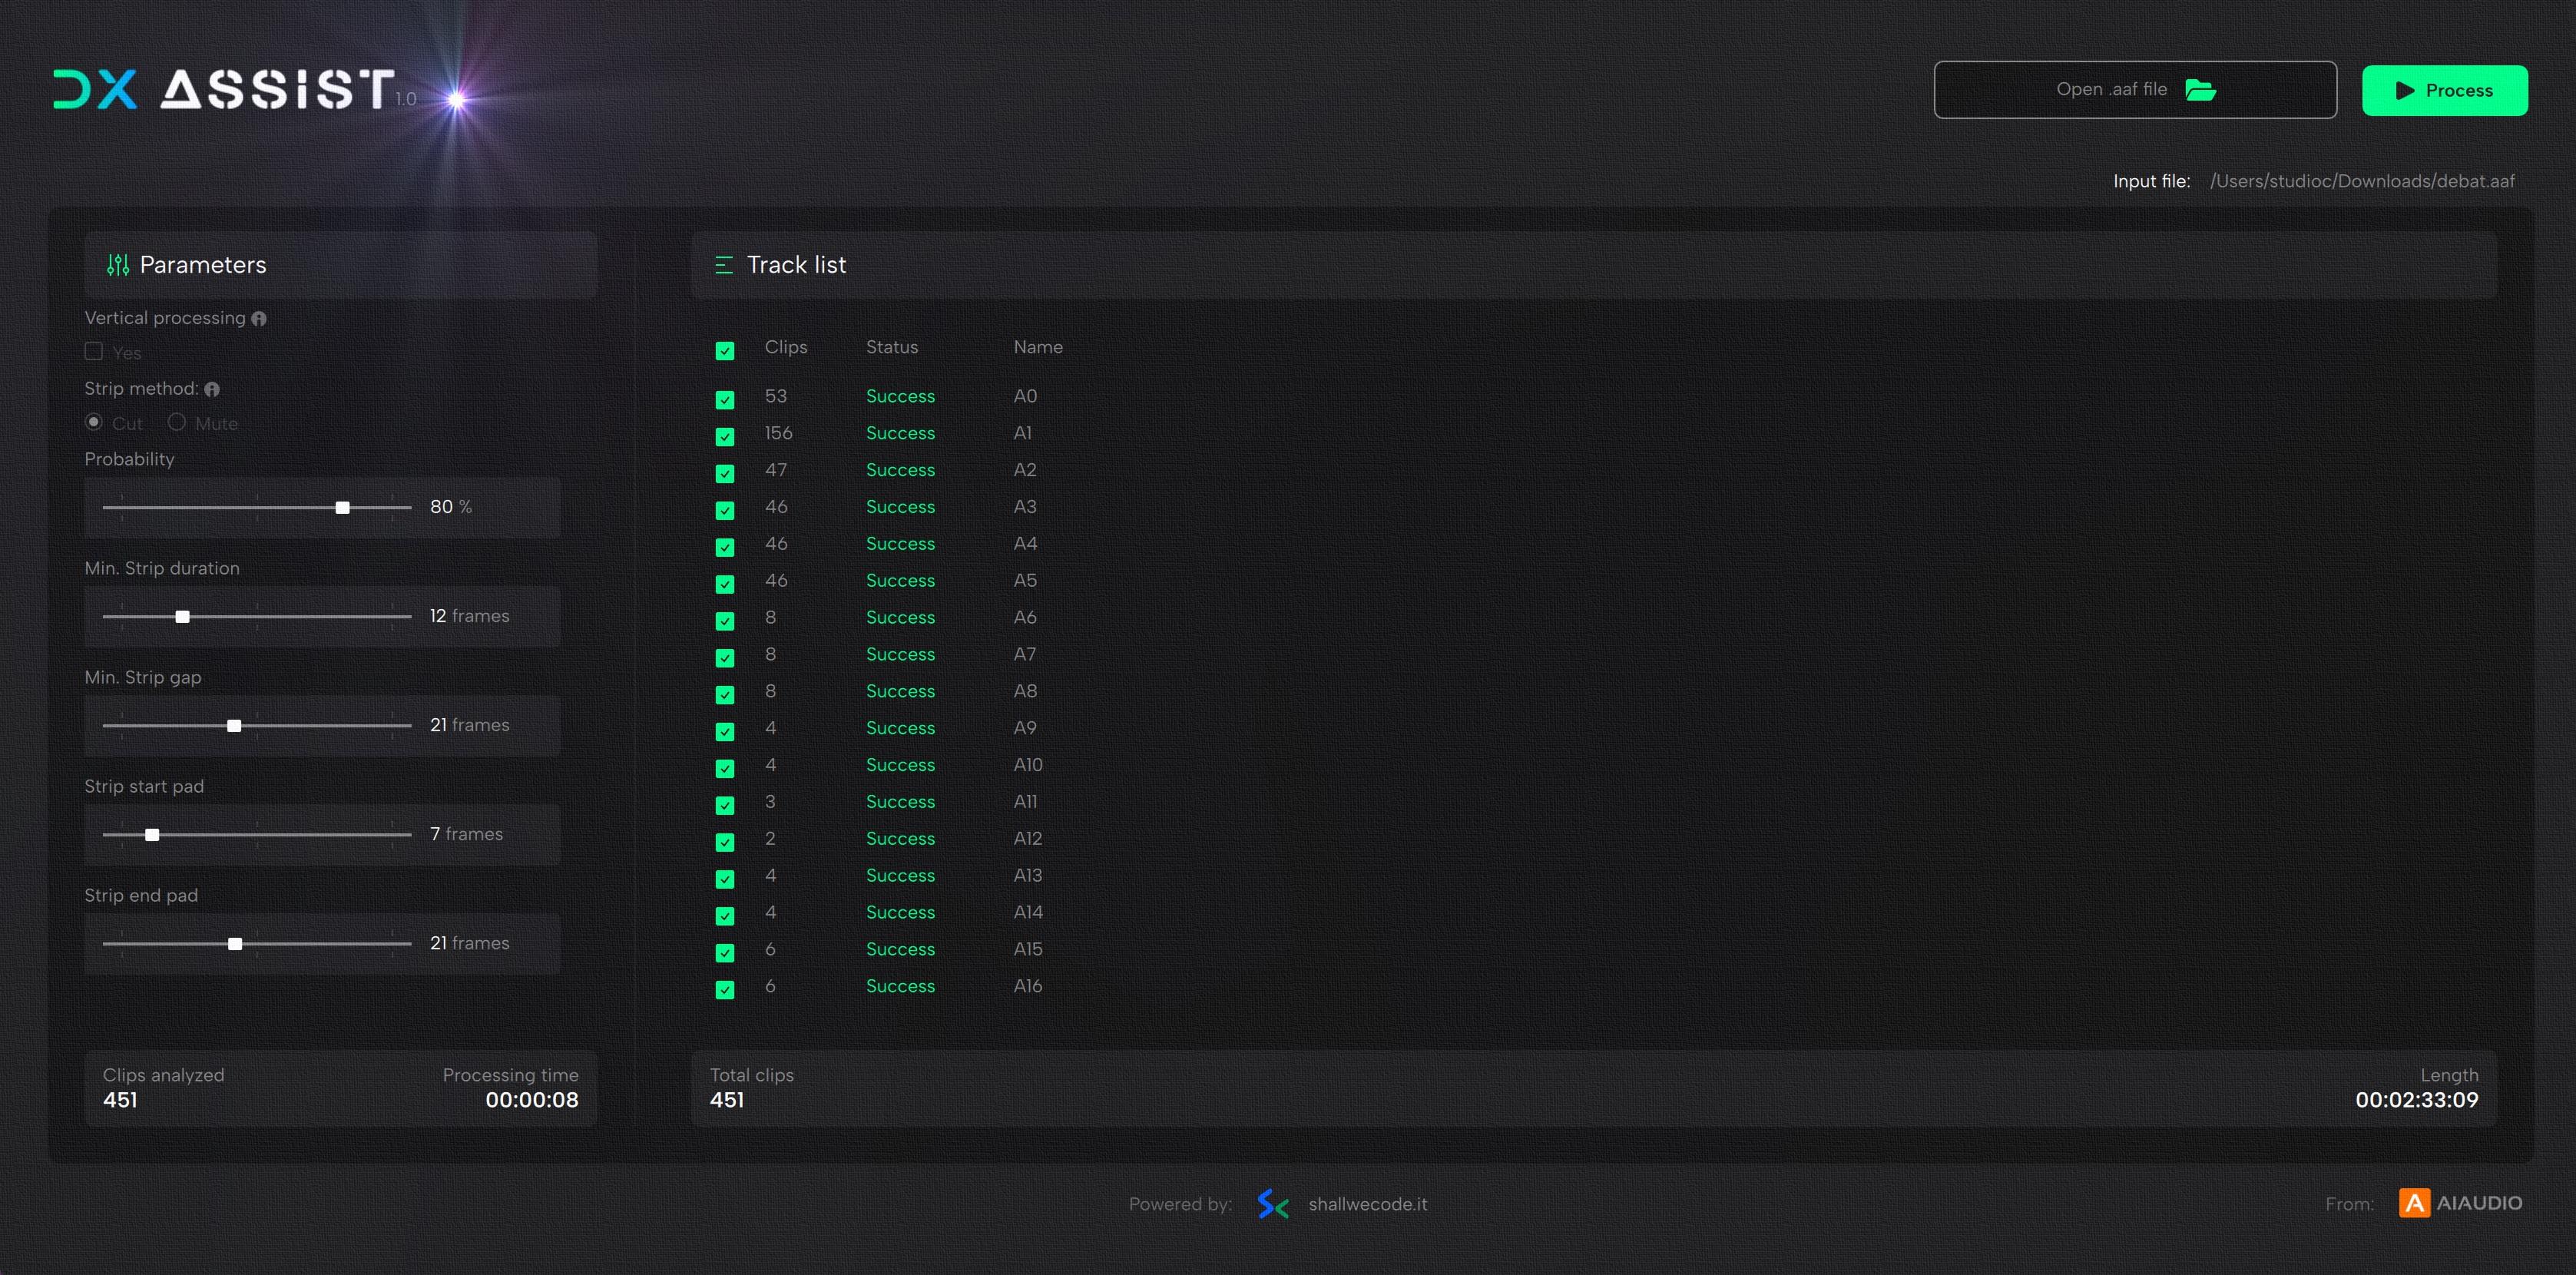Click track name A16
This screenshot has height=1275, width=2576.
point(1028,986)
